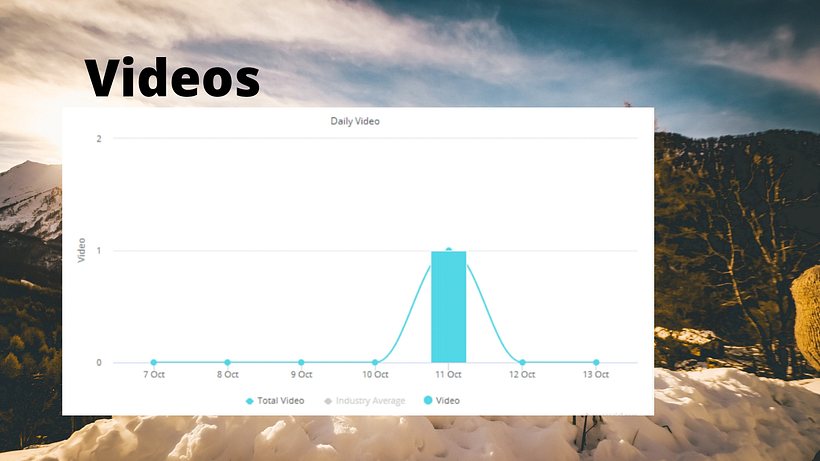The width and height of the screenshot is (820, 461).
Task: Click the 11 Oct video bar
Action: pyautogui.click(x=449, y=307)
